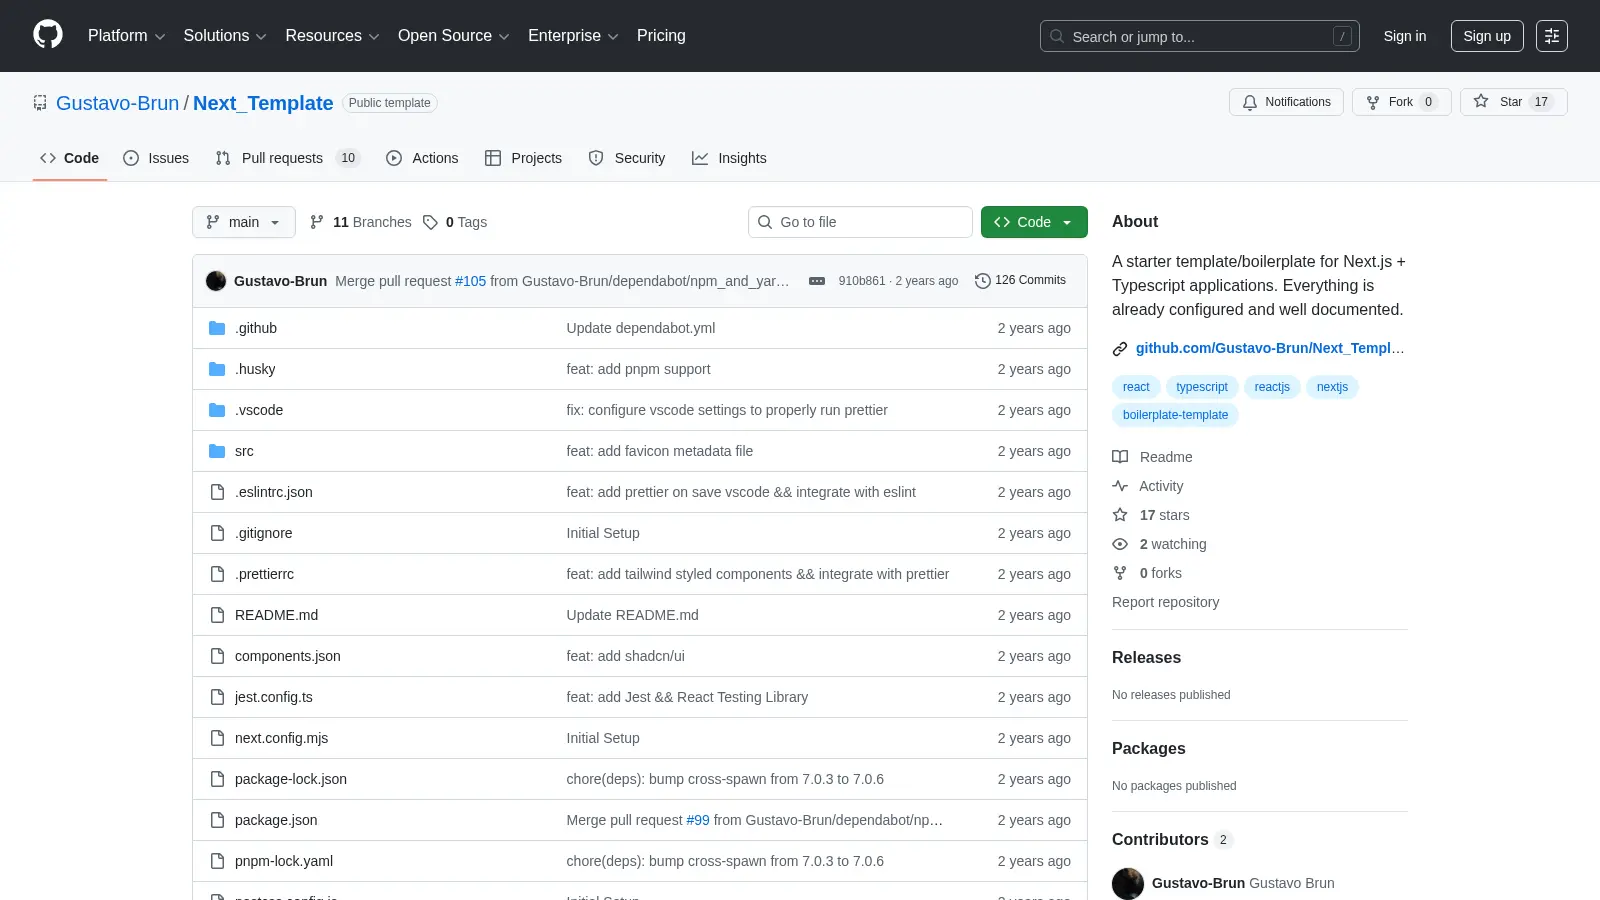Click the book icon beside Readme
This screenshot has height=900, width=1600.
(x=1120, y=457)
